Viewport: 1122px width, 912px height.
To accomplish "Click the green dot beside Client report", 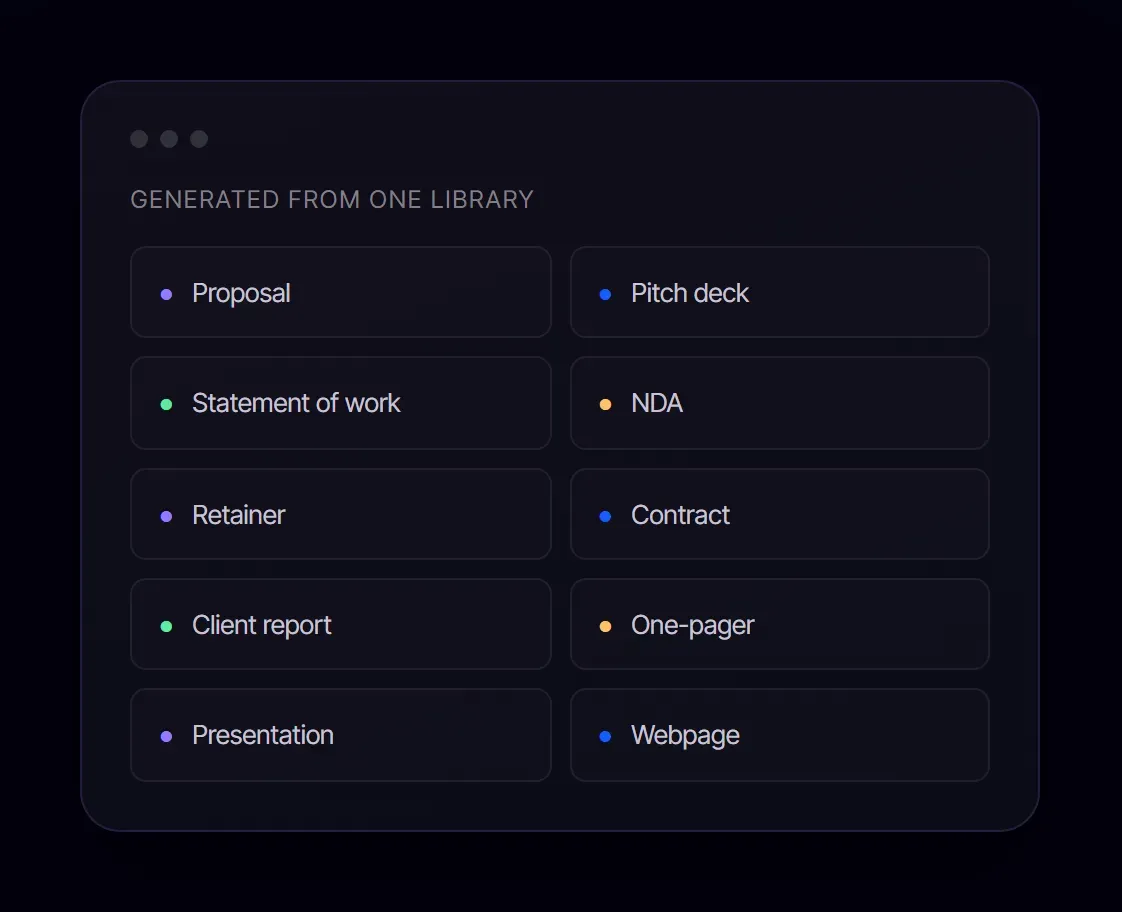I will [x=166, y=626].
